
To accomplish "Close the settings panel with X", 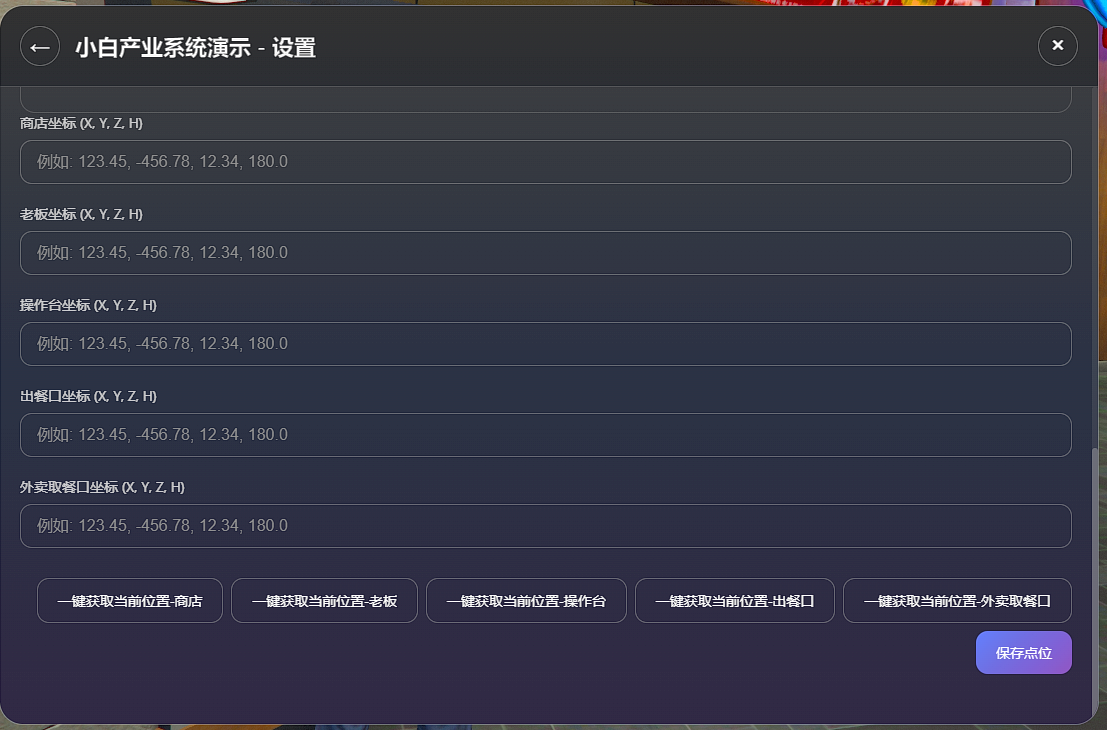I will tap(1057, 46).
